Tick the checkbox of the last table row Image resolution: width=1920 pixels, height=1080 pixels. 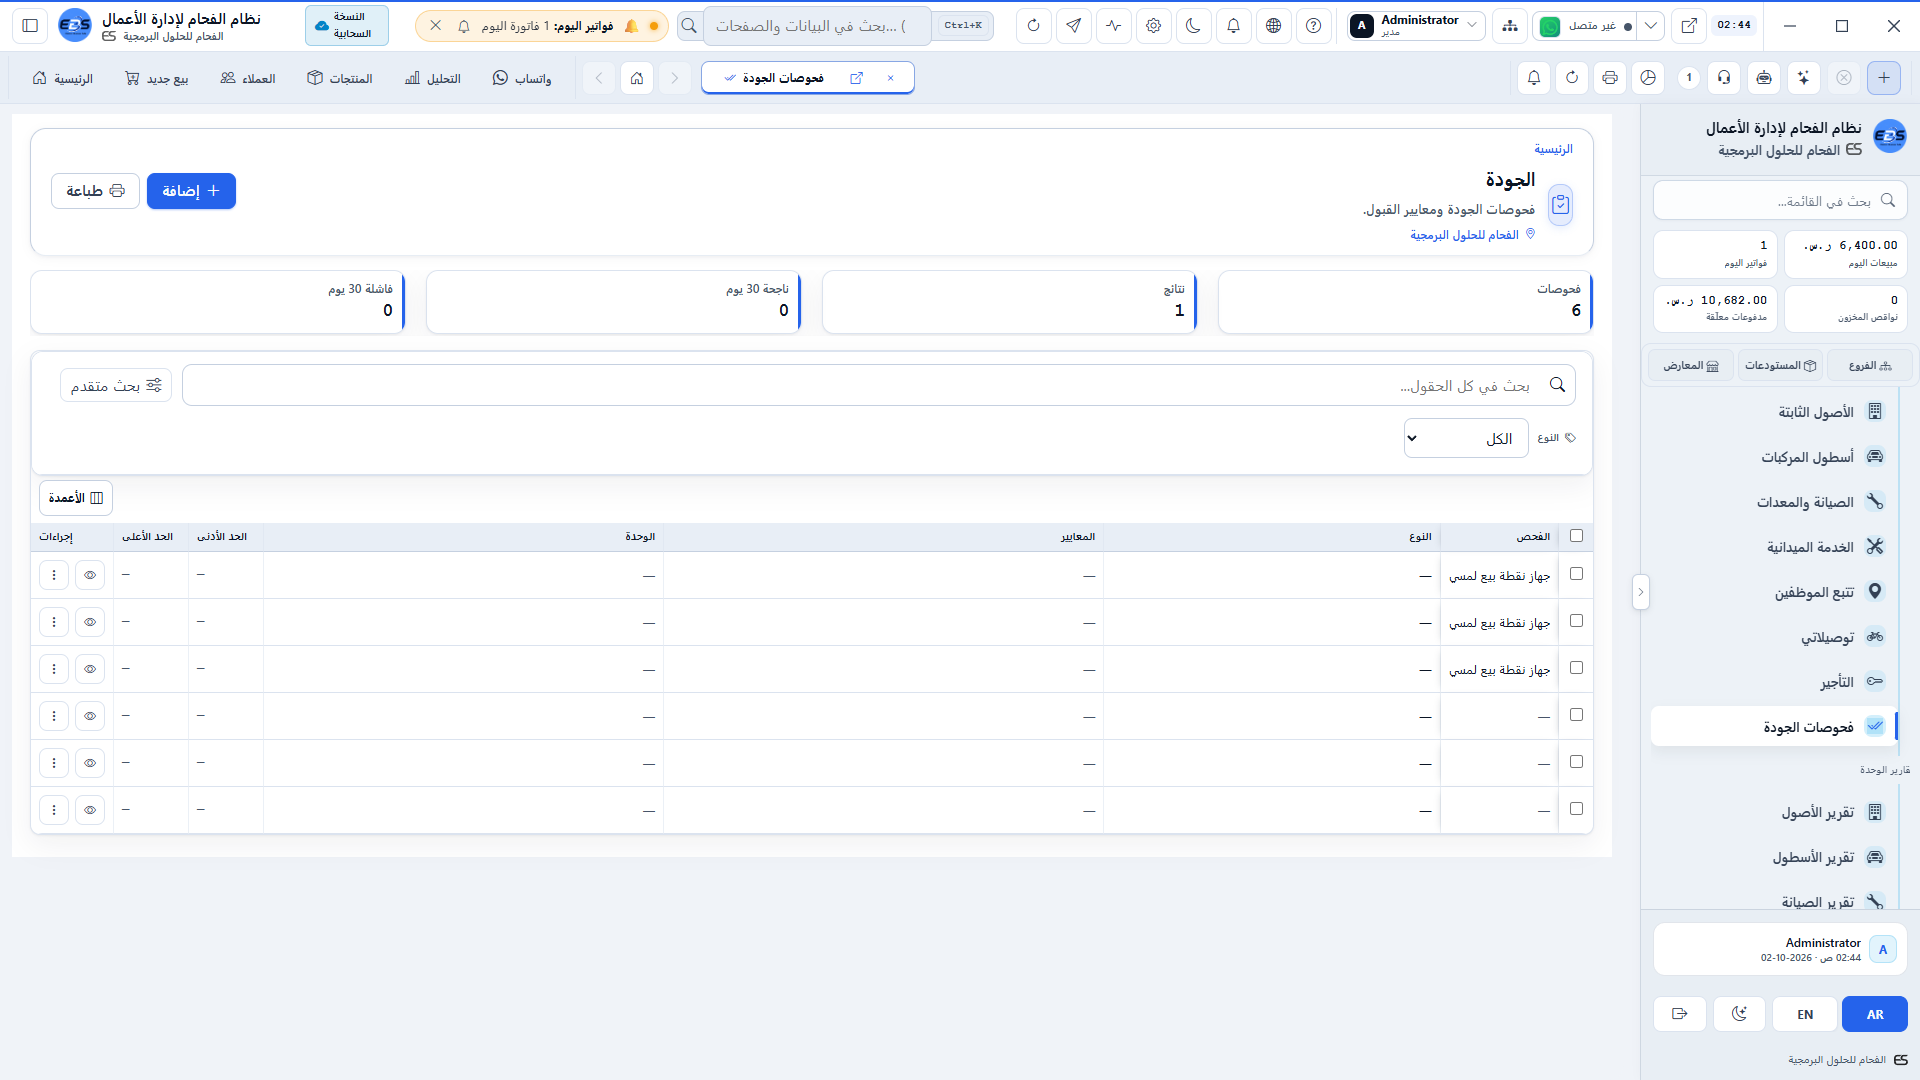coord(1577,809)
